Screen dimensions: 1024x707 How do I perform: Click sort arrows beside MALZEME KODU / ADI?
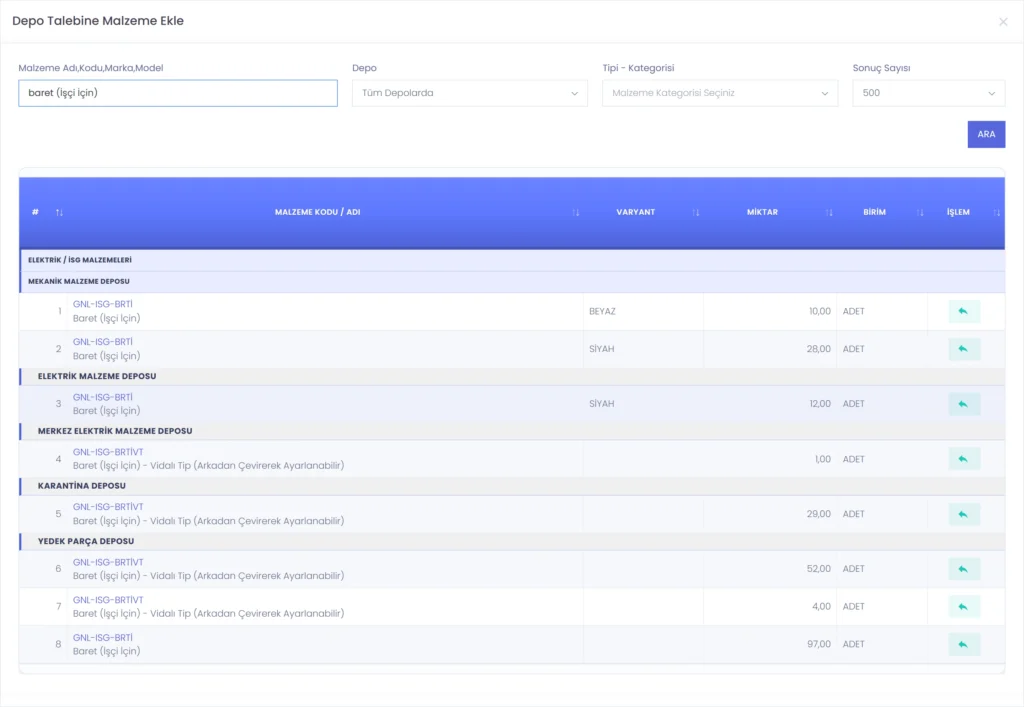(x=575, y=212)
